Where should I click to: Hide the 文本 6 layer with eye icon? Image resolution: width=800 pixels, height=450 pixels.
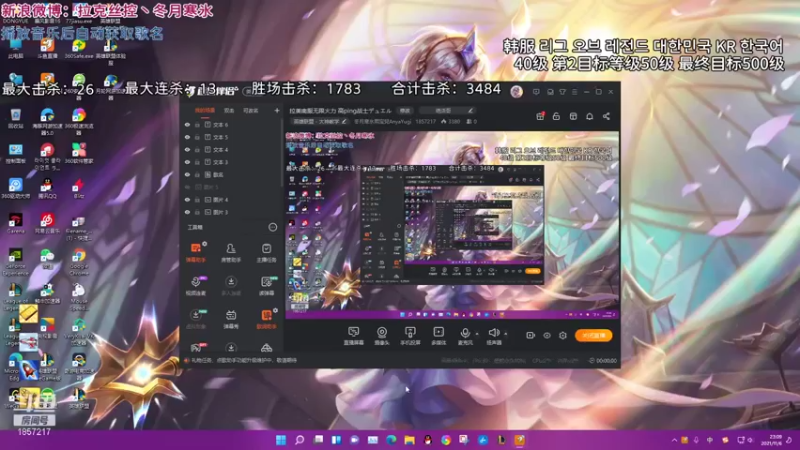pos(187,124)
